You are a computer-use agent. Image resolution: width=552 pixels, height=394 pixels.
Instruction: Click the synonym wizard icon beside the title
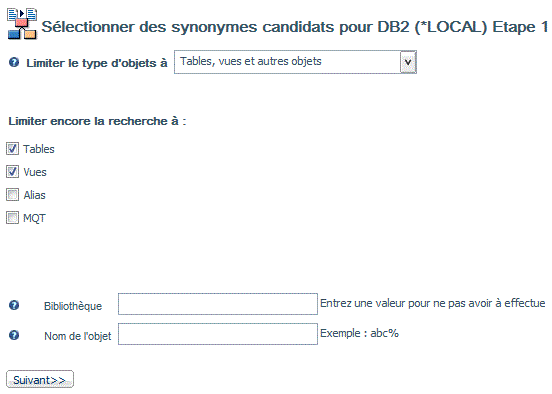pyautogui.click(x=22, y=24)
